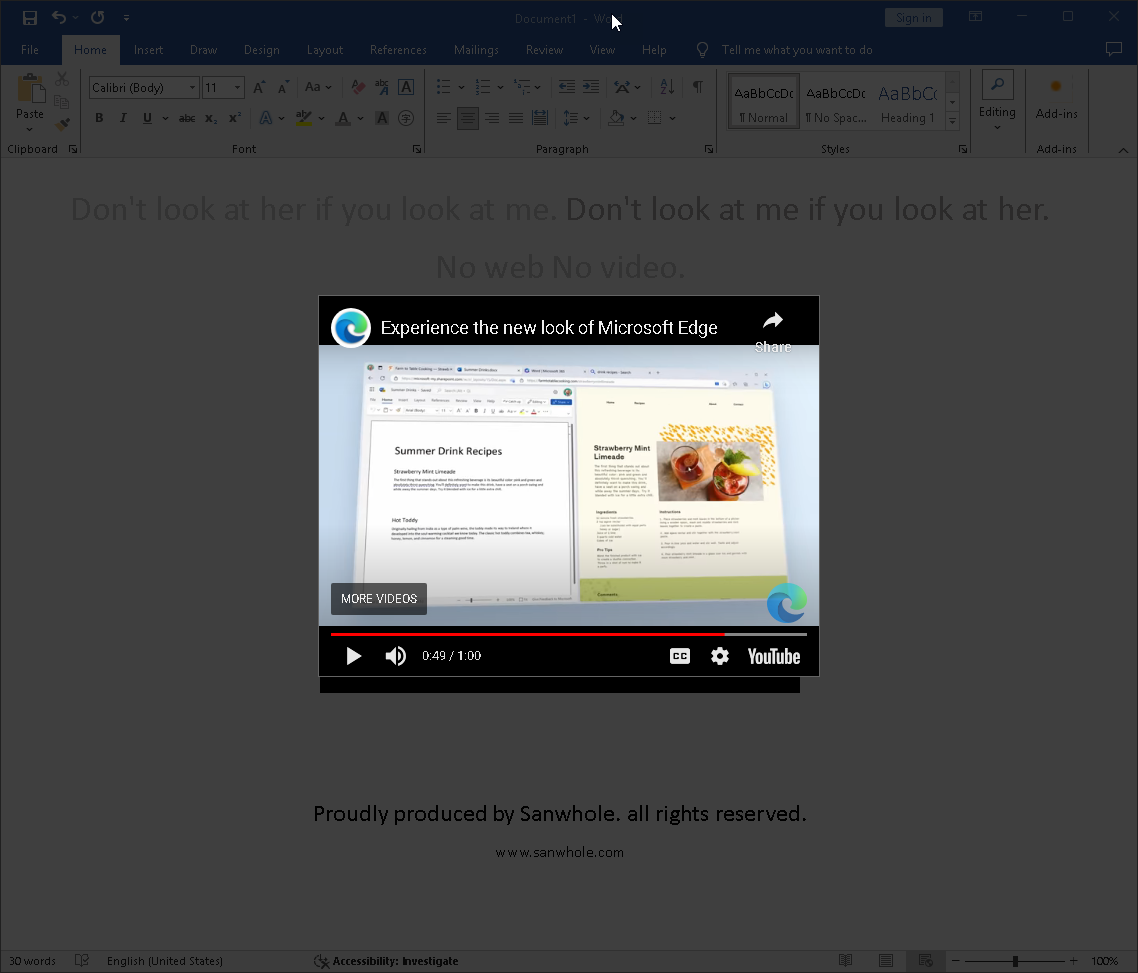
Task: Click the Numbering list icon
Action: pos(483,87)
